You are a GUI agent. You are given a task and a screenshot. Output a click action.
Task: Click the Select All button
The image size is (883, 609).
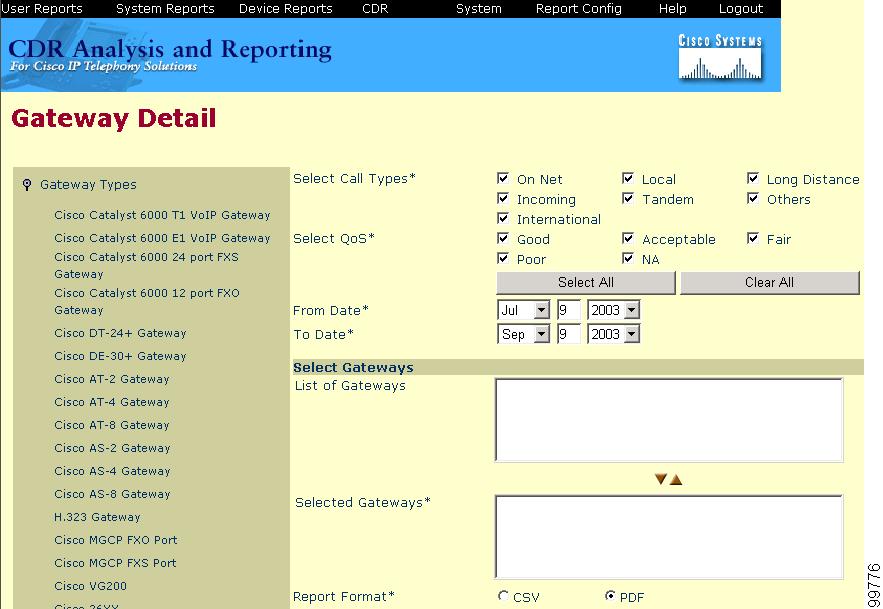[x=586, y=282]
